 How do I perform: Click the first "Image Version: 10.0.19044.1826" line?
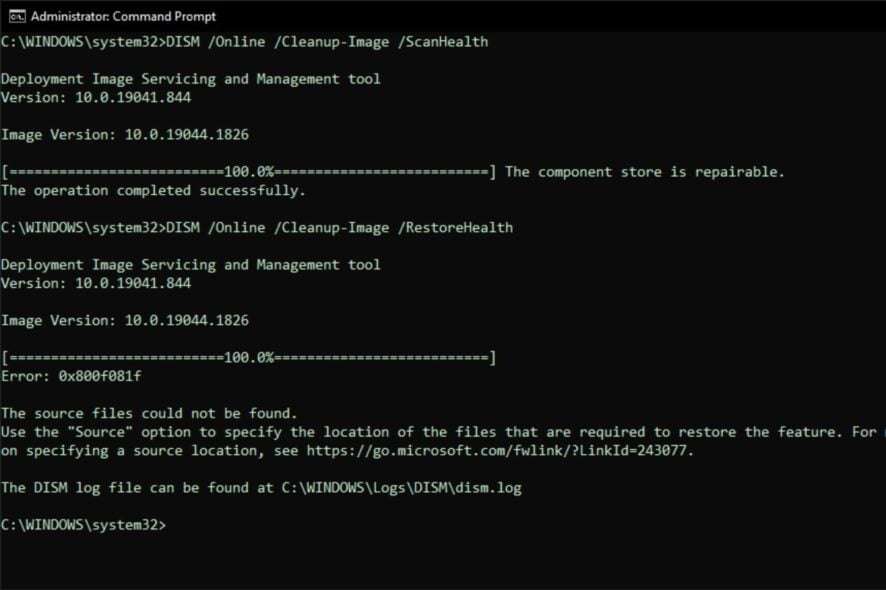(124, 135)
